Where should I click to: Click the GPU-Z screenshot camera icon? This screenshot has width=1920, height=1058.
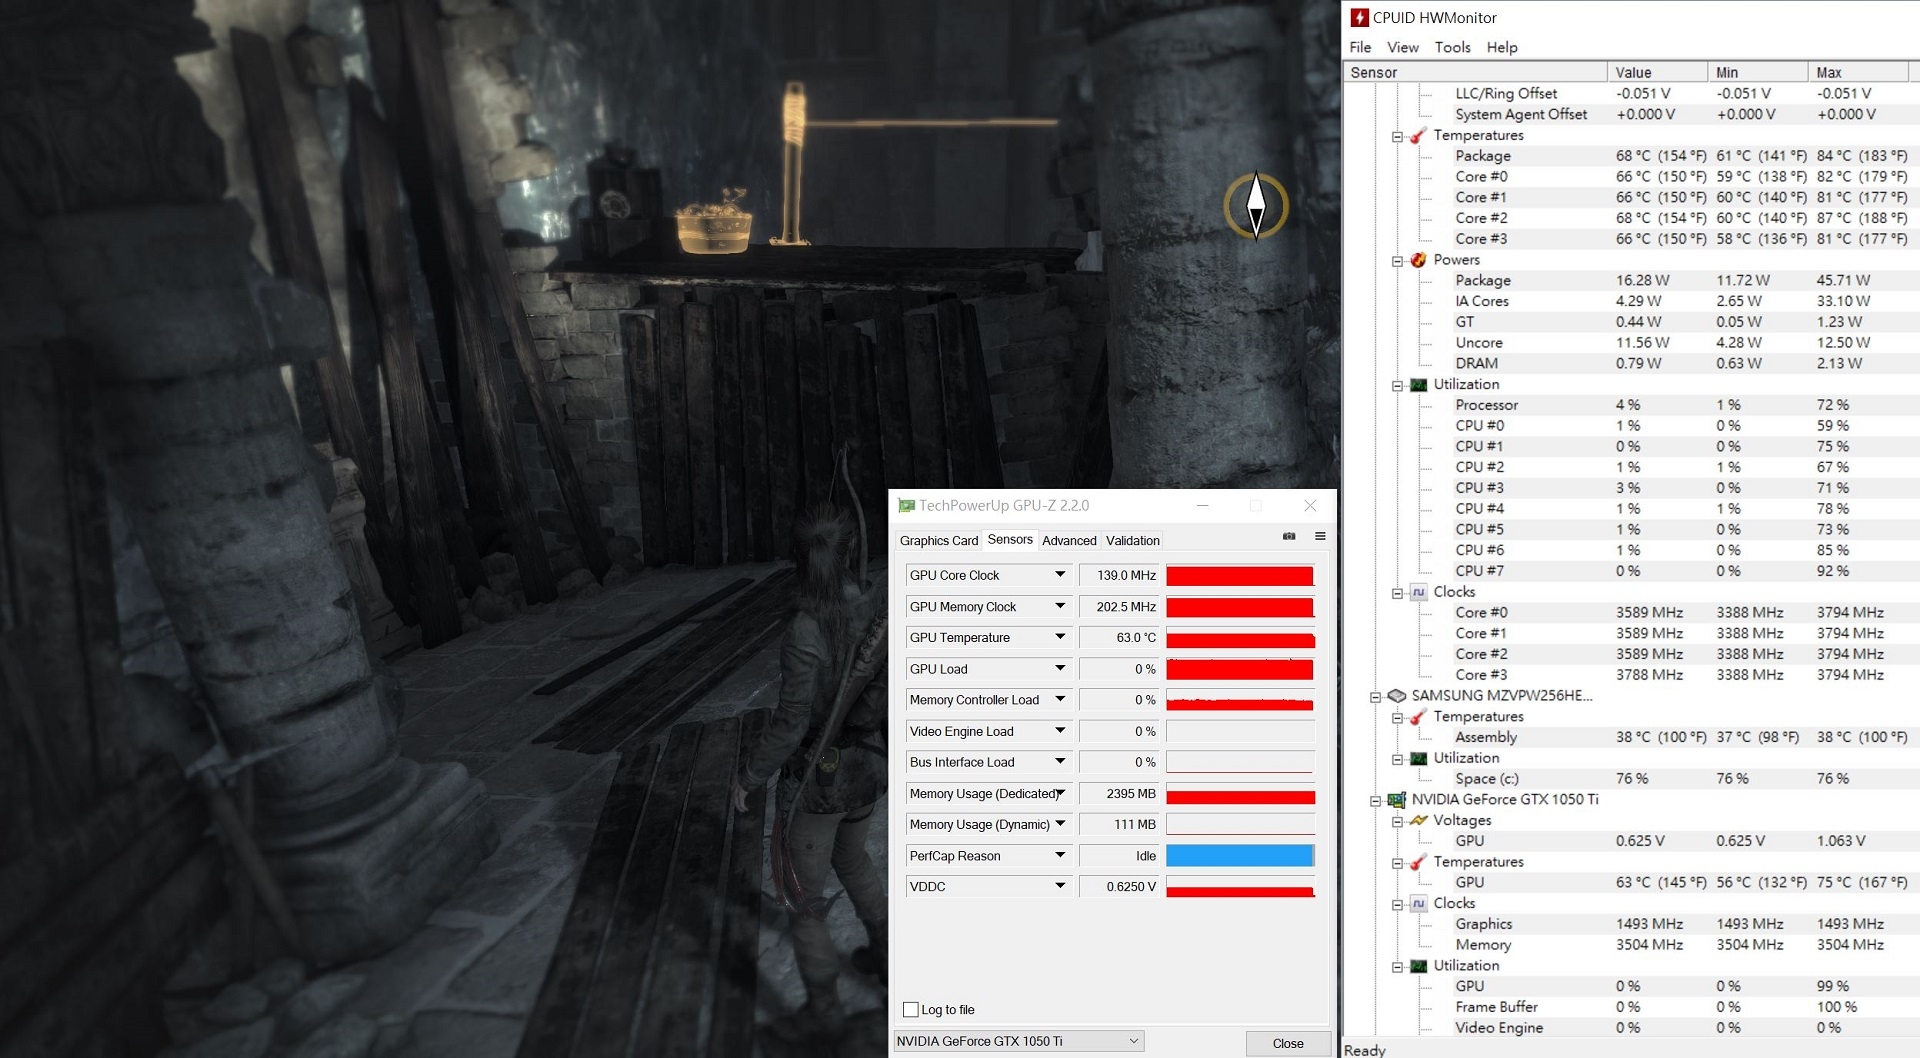1289,537
